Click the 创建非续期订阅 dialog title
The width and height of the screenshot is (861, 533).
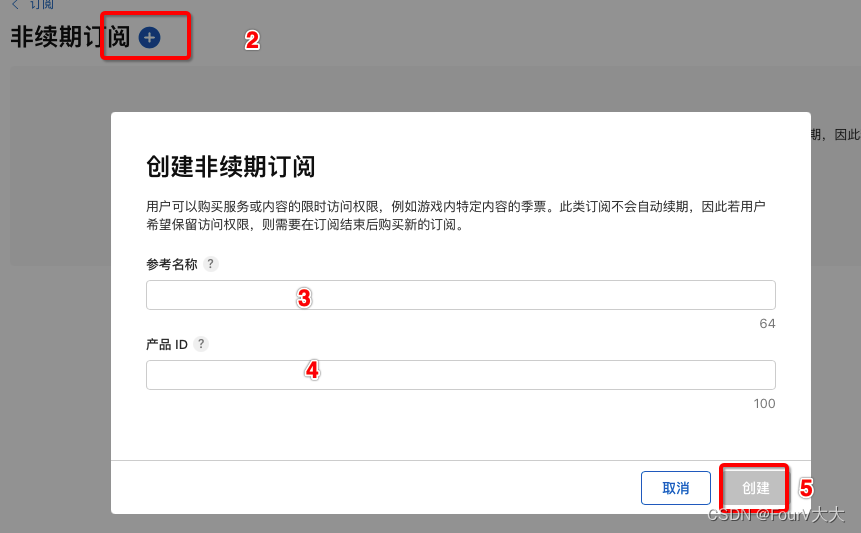[231, 166]
